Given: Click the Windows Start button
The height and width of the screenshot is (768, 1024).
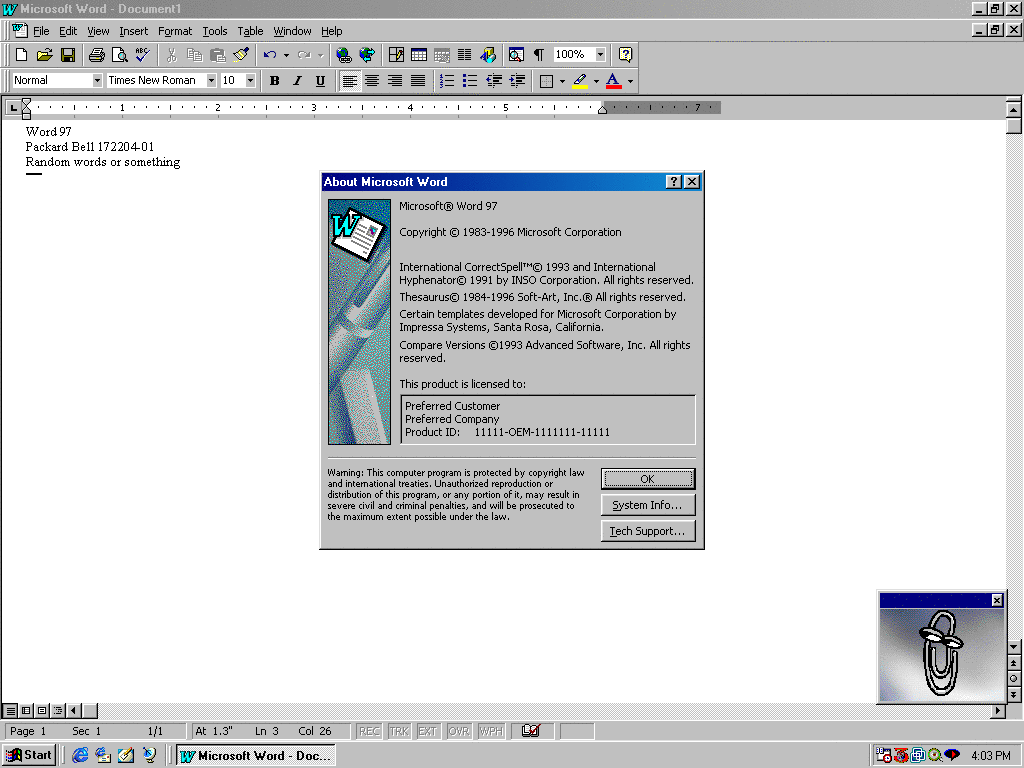Looking at the screenshot, I should (x=29, y=755).
